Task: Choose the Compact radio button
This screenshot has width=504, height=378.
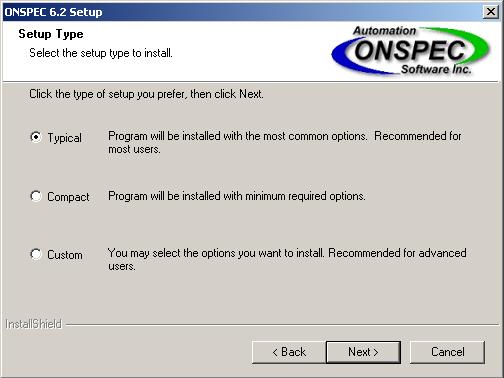Action: click(36, 196)
